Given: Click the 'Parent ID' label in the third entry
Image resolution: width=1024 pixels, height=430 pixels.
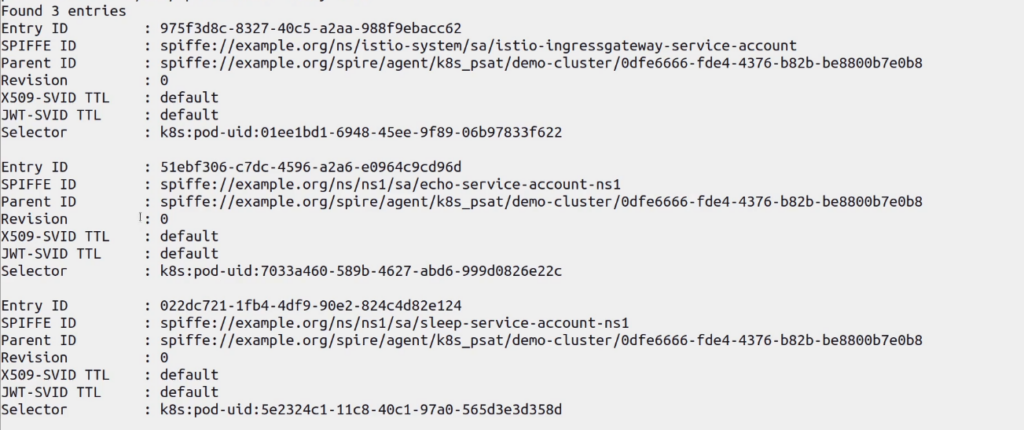Looking at the screenshot, I should point(38,340).
